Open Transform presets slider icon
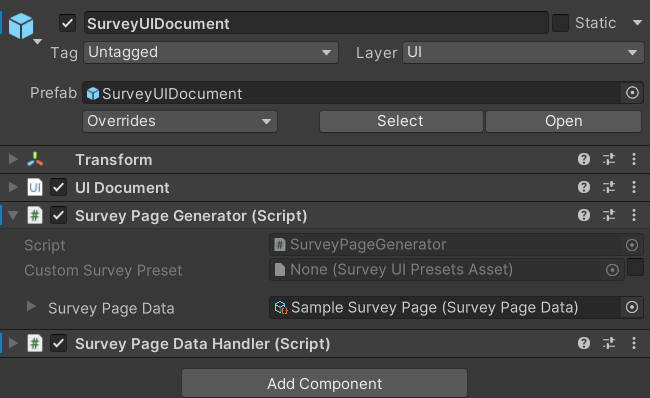Image resolution: width=650 pixels, height=398 pixels. click(609, 159)
